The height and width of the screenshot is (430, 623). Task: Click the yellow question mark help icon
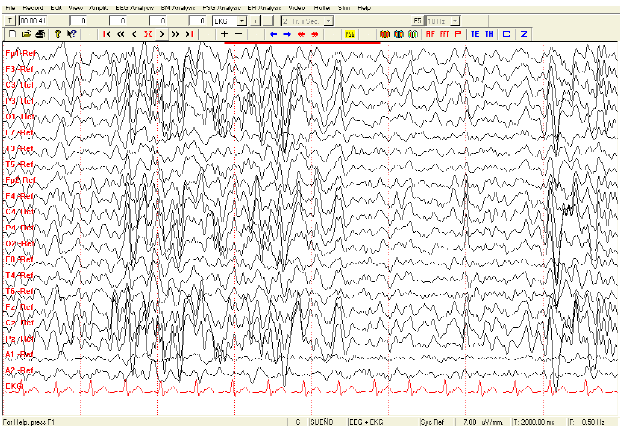pos(58,34)
